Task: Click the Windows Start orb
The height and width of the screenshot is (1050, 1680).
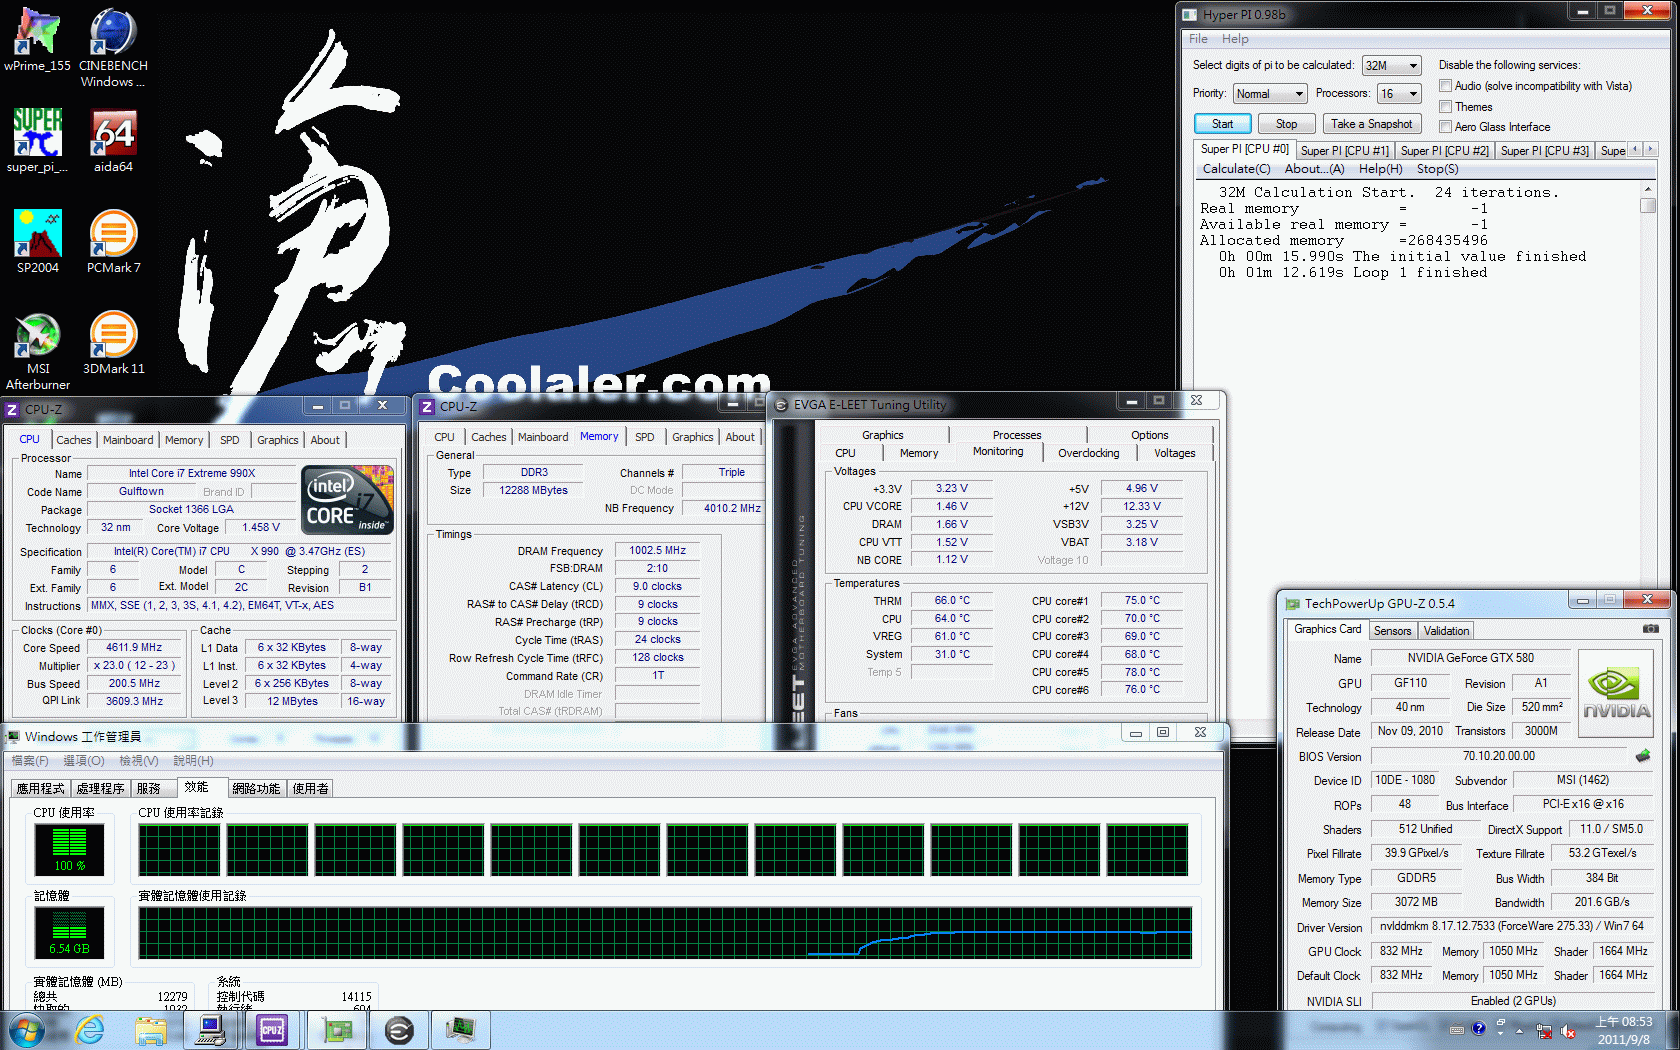Action: 26,1030
